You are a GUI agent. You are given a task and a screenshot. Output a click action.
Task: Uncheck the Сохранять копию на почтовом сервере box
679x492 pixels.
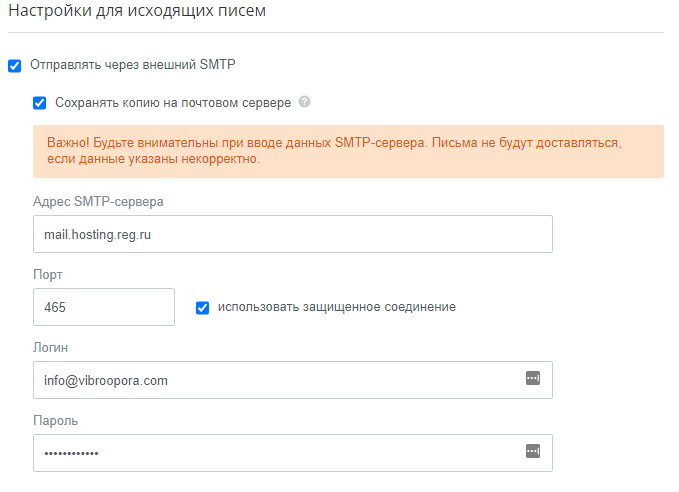coord(40,102)
